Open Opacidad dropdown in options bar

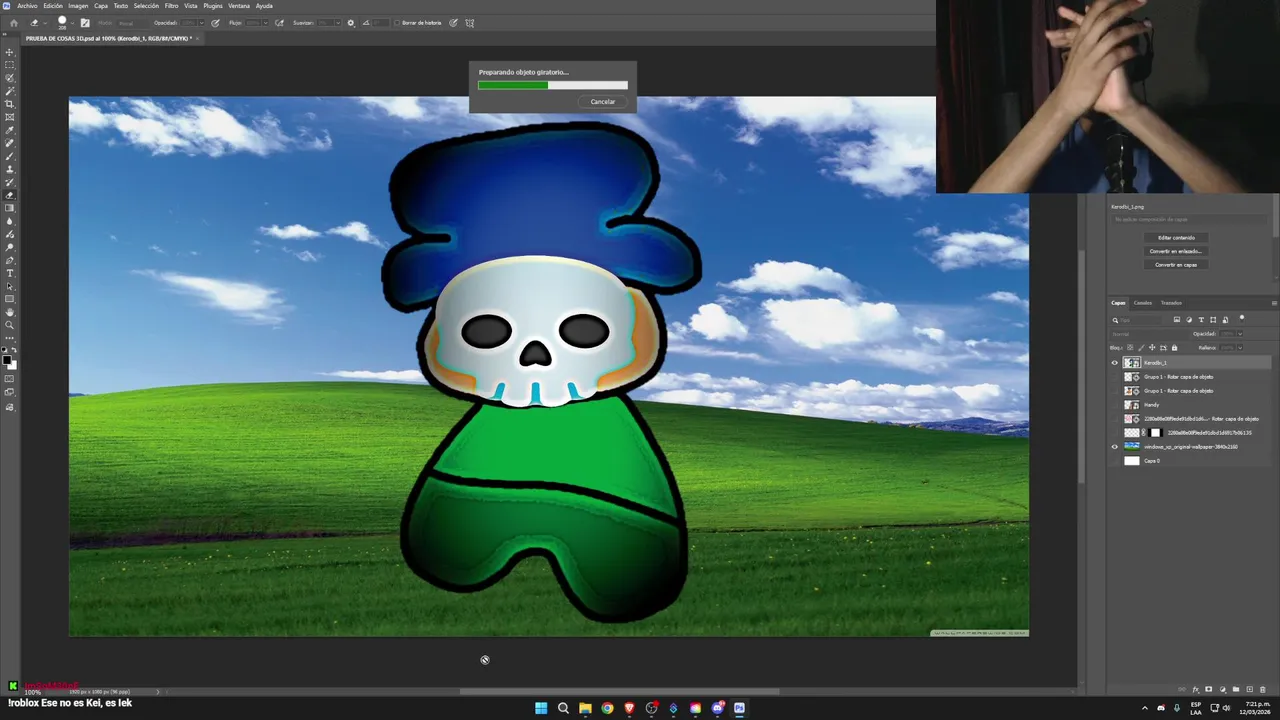202,23
